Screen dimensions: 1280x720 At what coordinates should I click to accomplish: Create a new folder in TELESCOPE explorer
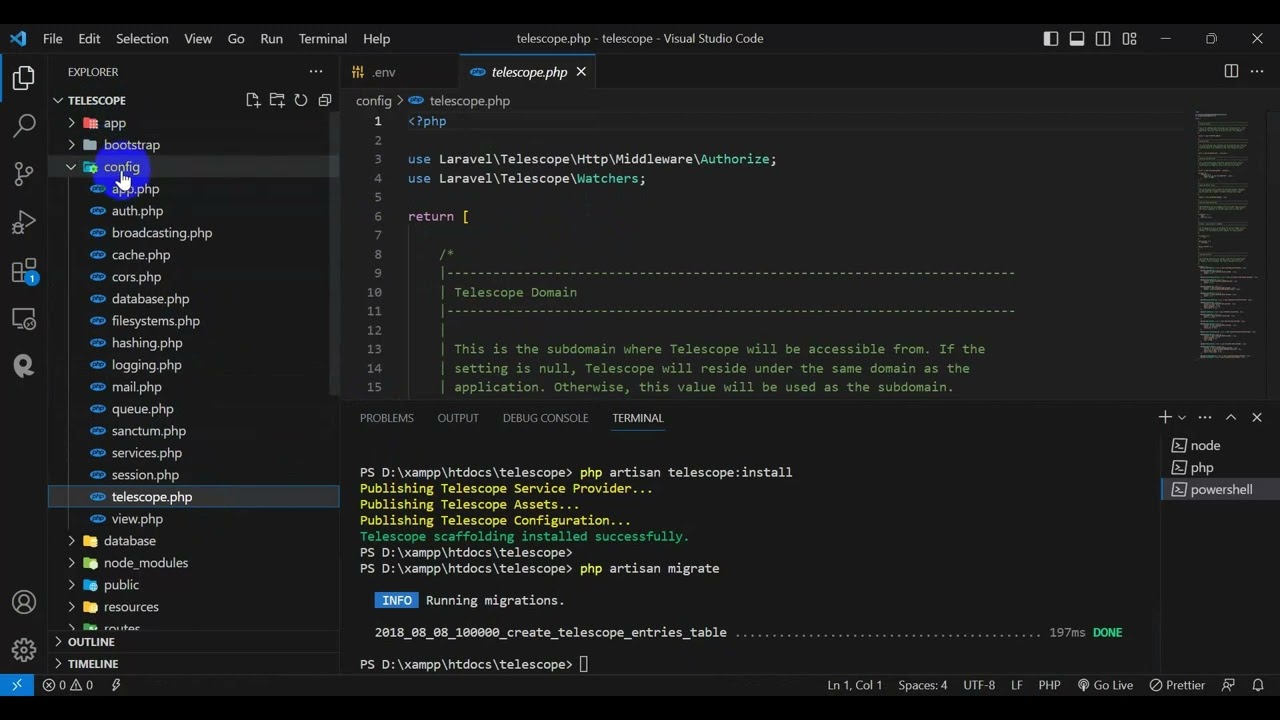(x=277, y=100)
